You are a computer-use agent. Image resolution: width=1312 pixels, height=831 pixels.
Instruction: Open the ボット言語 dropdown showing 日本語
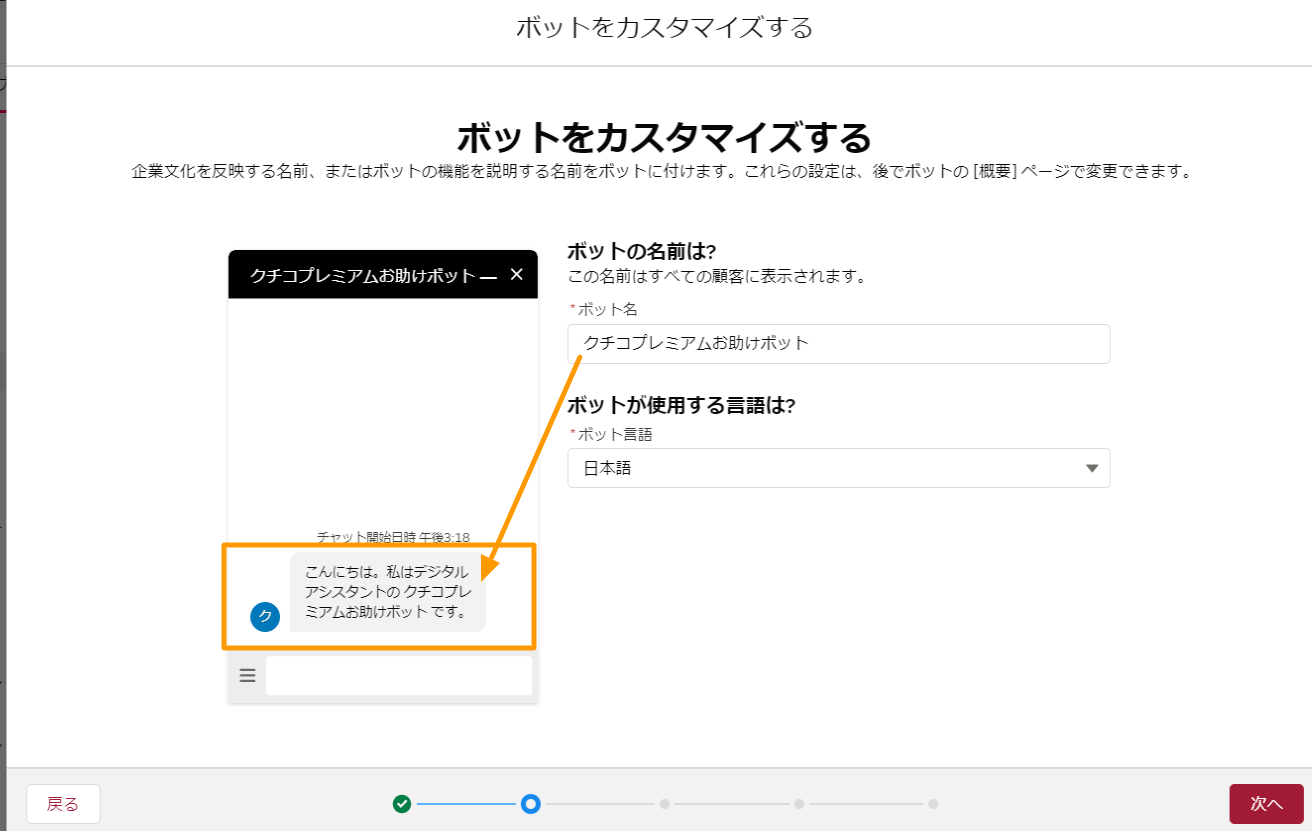coord(838,468)
